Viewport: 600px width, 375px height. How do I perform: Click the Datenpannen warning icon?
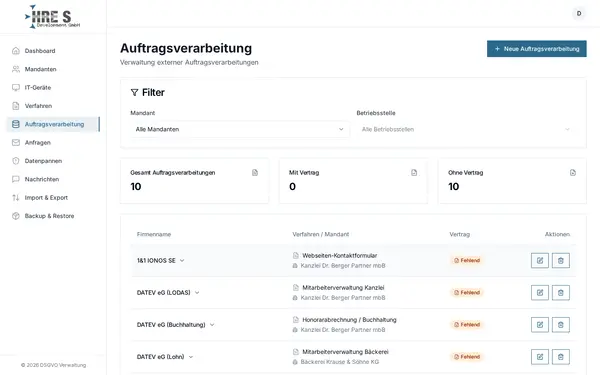(16, 161)
